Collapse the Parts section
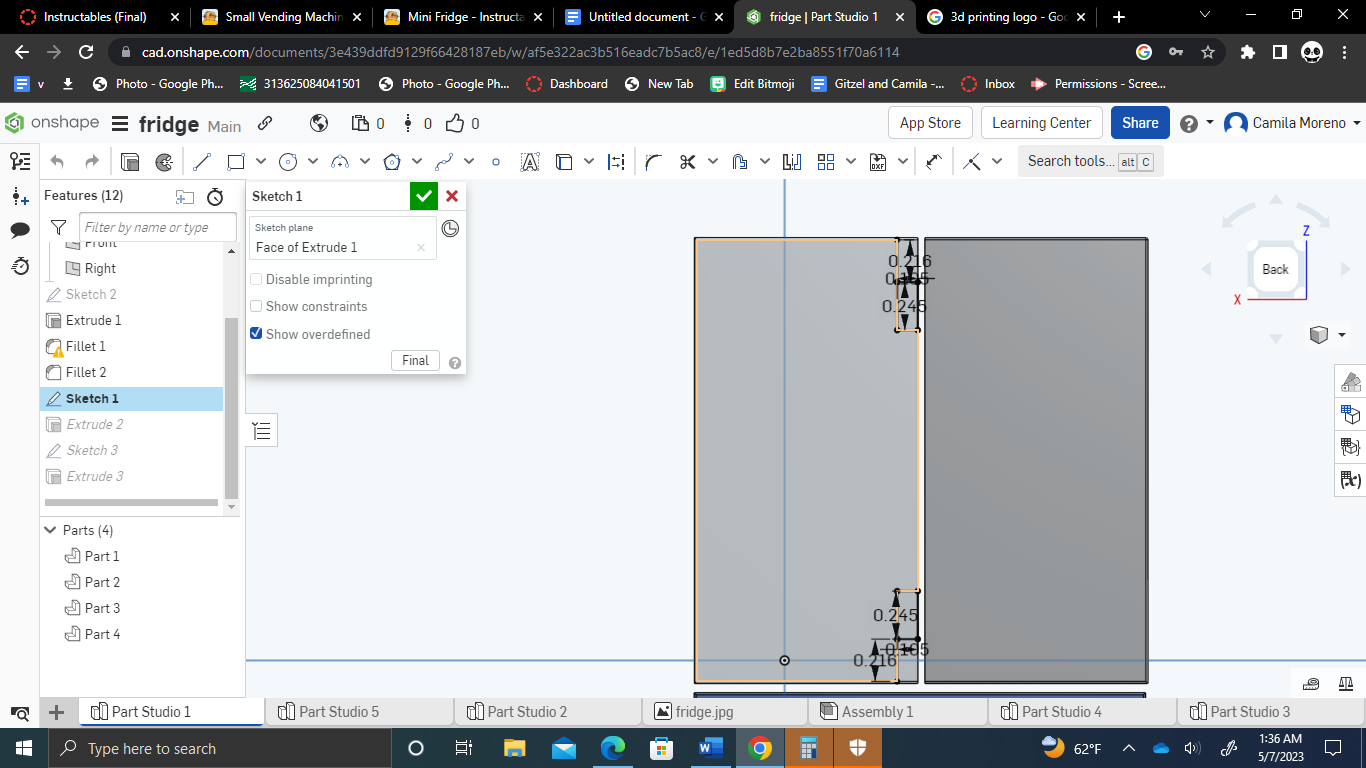Image resolution: width=1366 pixels, height=768 pixels. pos(50,530)
